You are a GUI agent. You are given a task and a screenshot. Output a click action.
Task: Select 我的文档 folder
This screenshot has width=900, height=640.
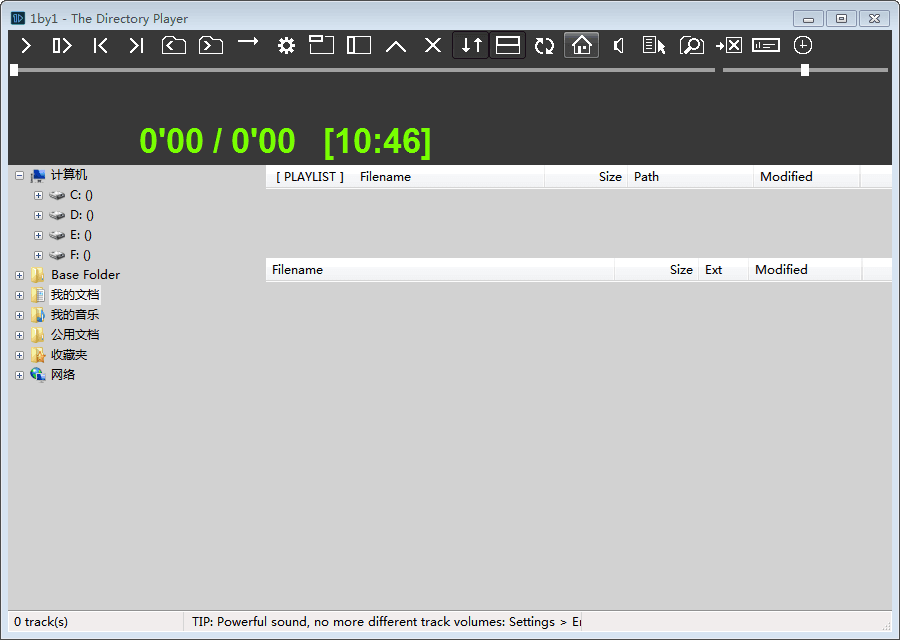75,295
